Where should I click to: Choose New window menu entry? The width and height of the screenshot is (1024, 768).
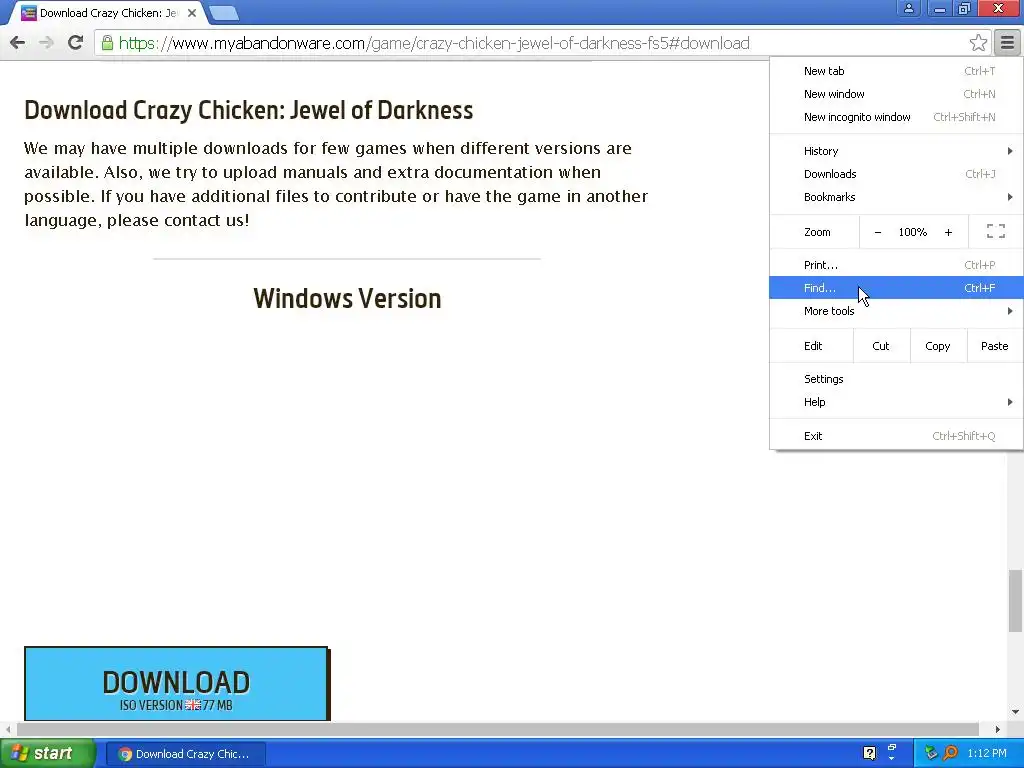[896, 94]
